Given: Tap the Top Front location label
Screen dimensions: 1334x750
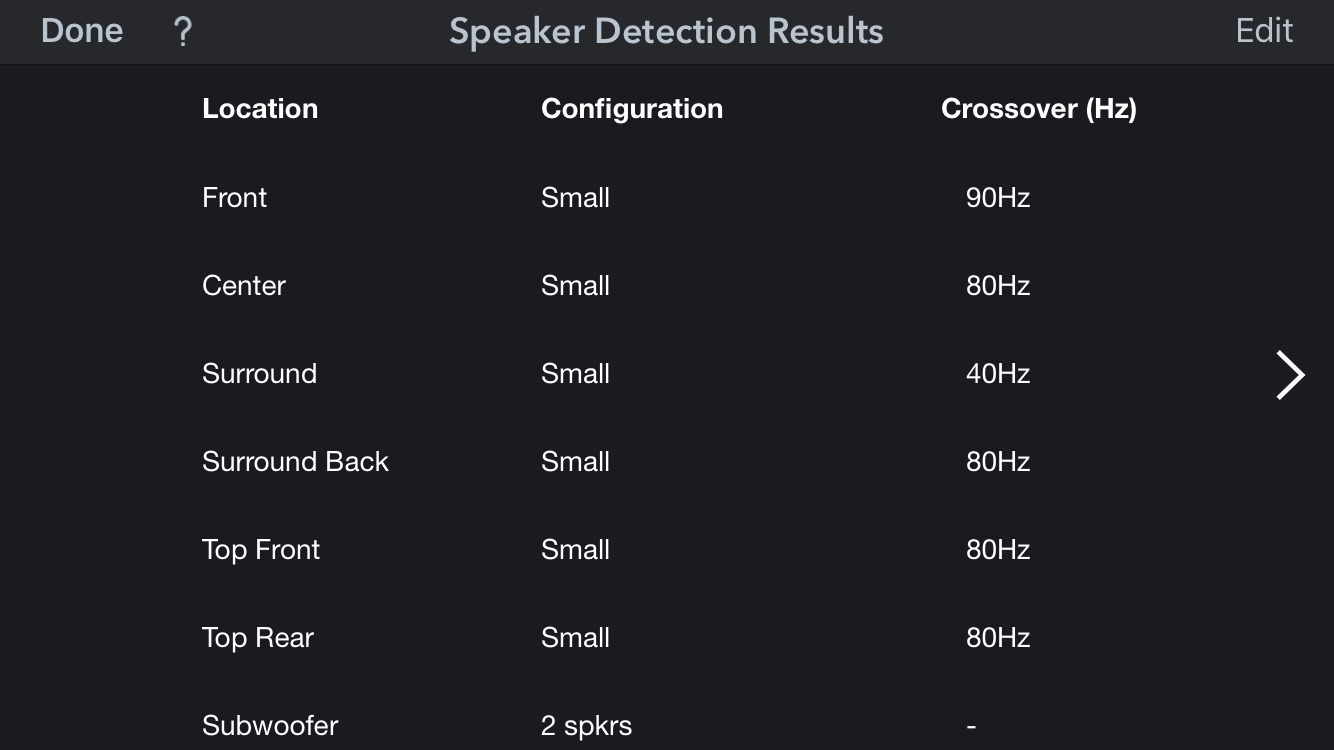Looking at the screenshot, I should [x=261, y=550].
